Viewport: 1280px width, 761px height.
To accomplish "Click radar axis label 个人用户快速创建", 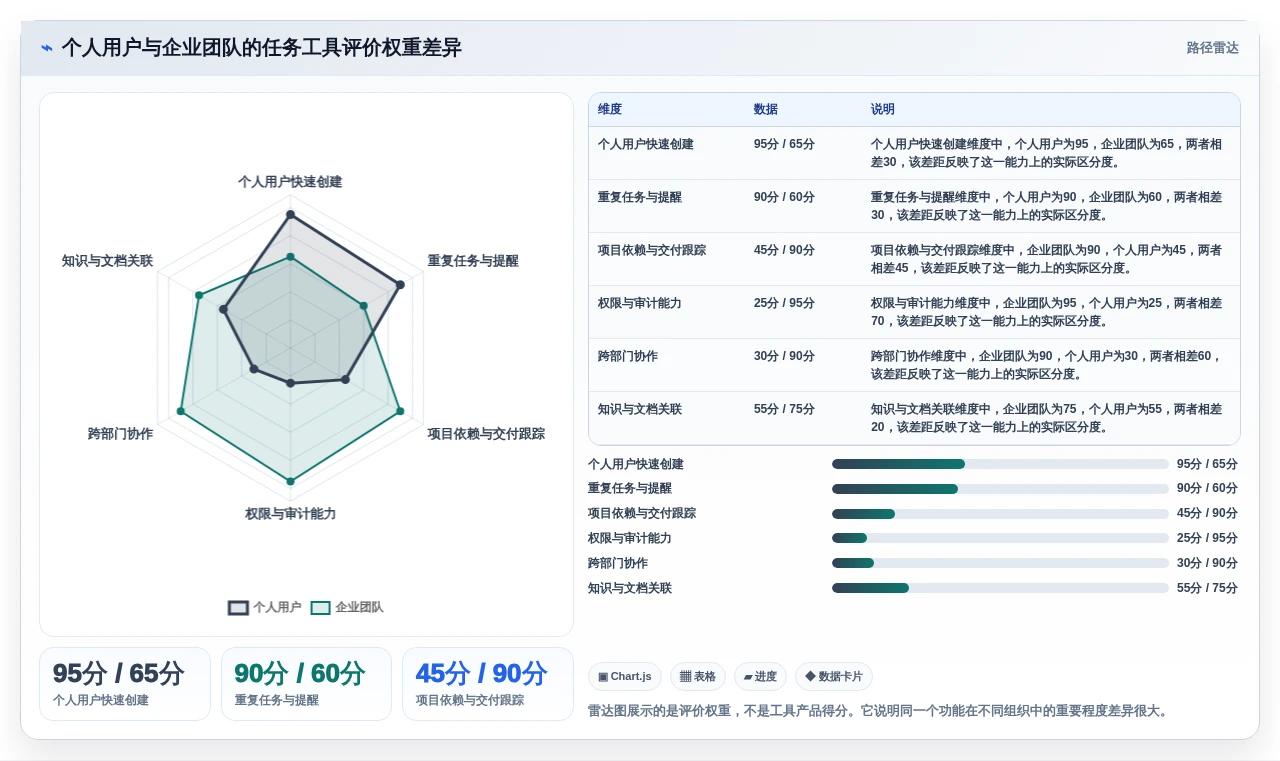I will click(290, 182).
